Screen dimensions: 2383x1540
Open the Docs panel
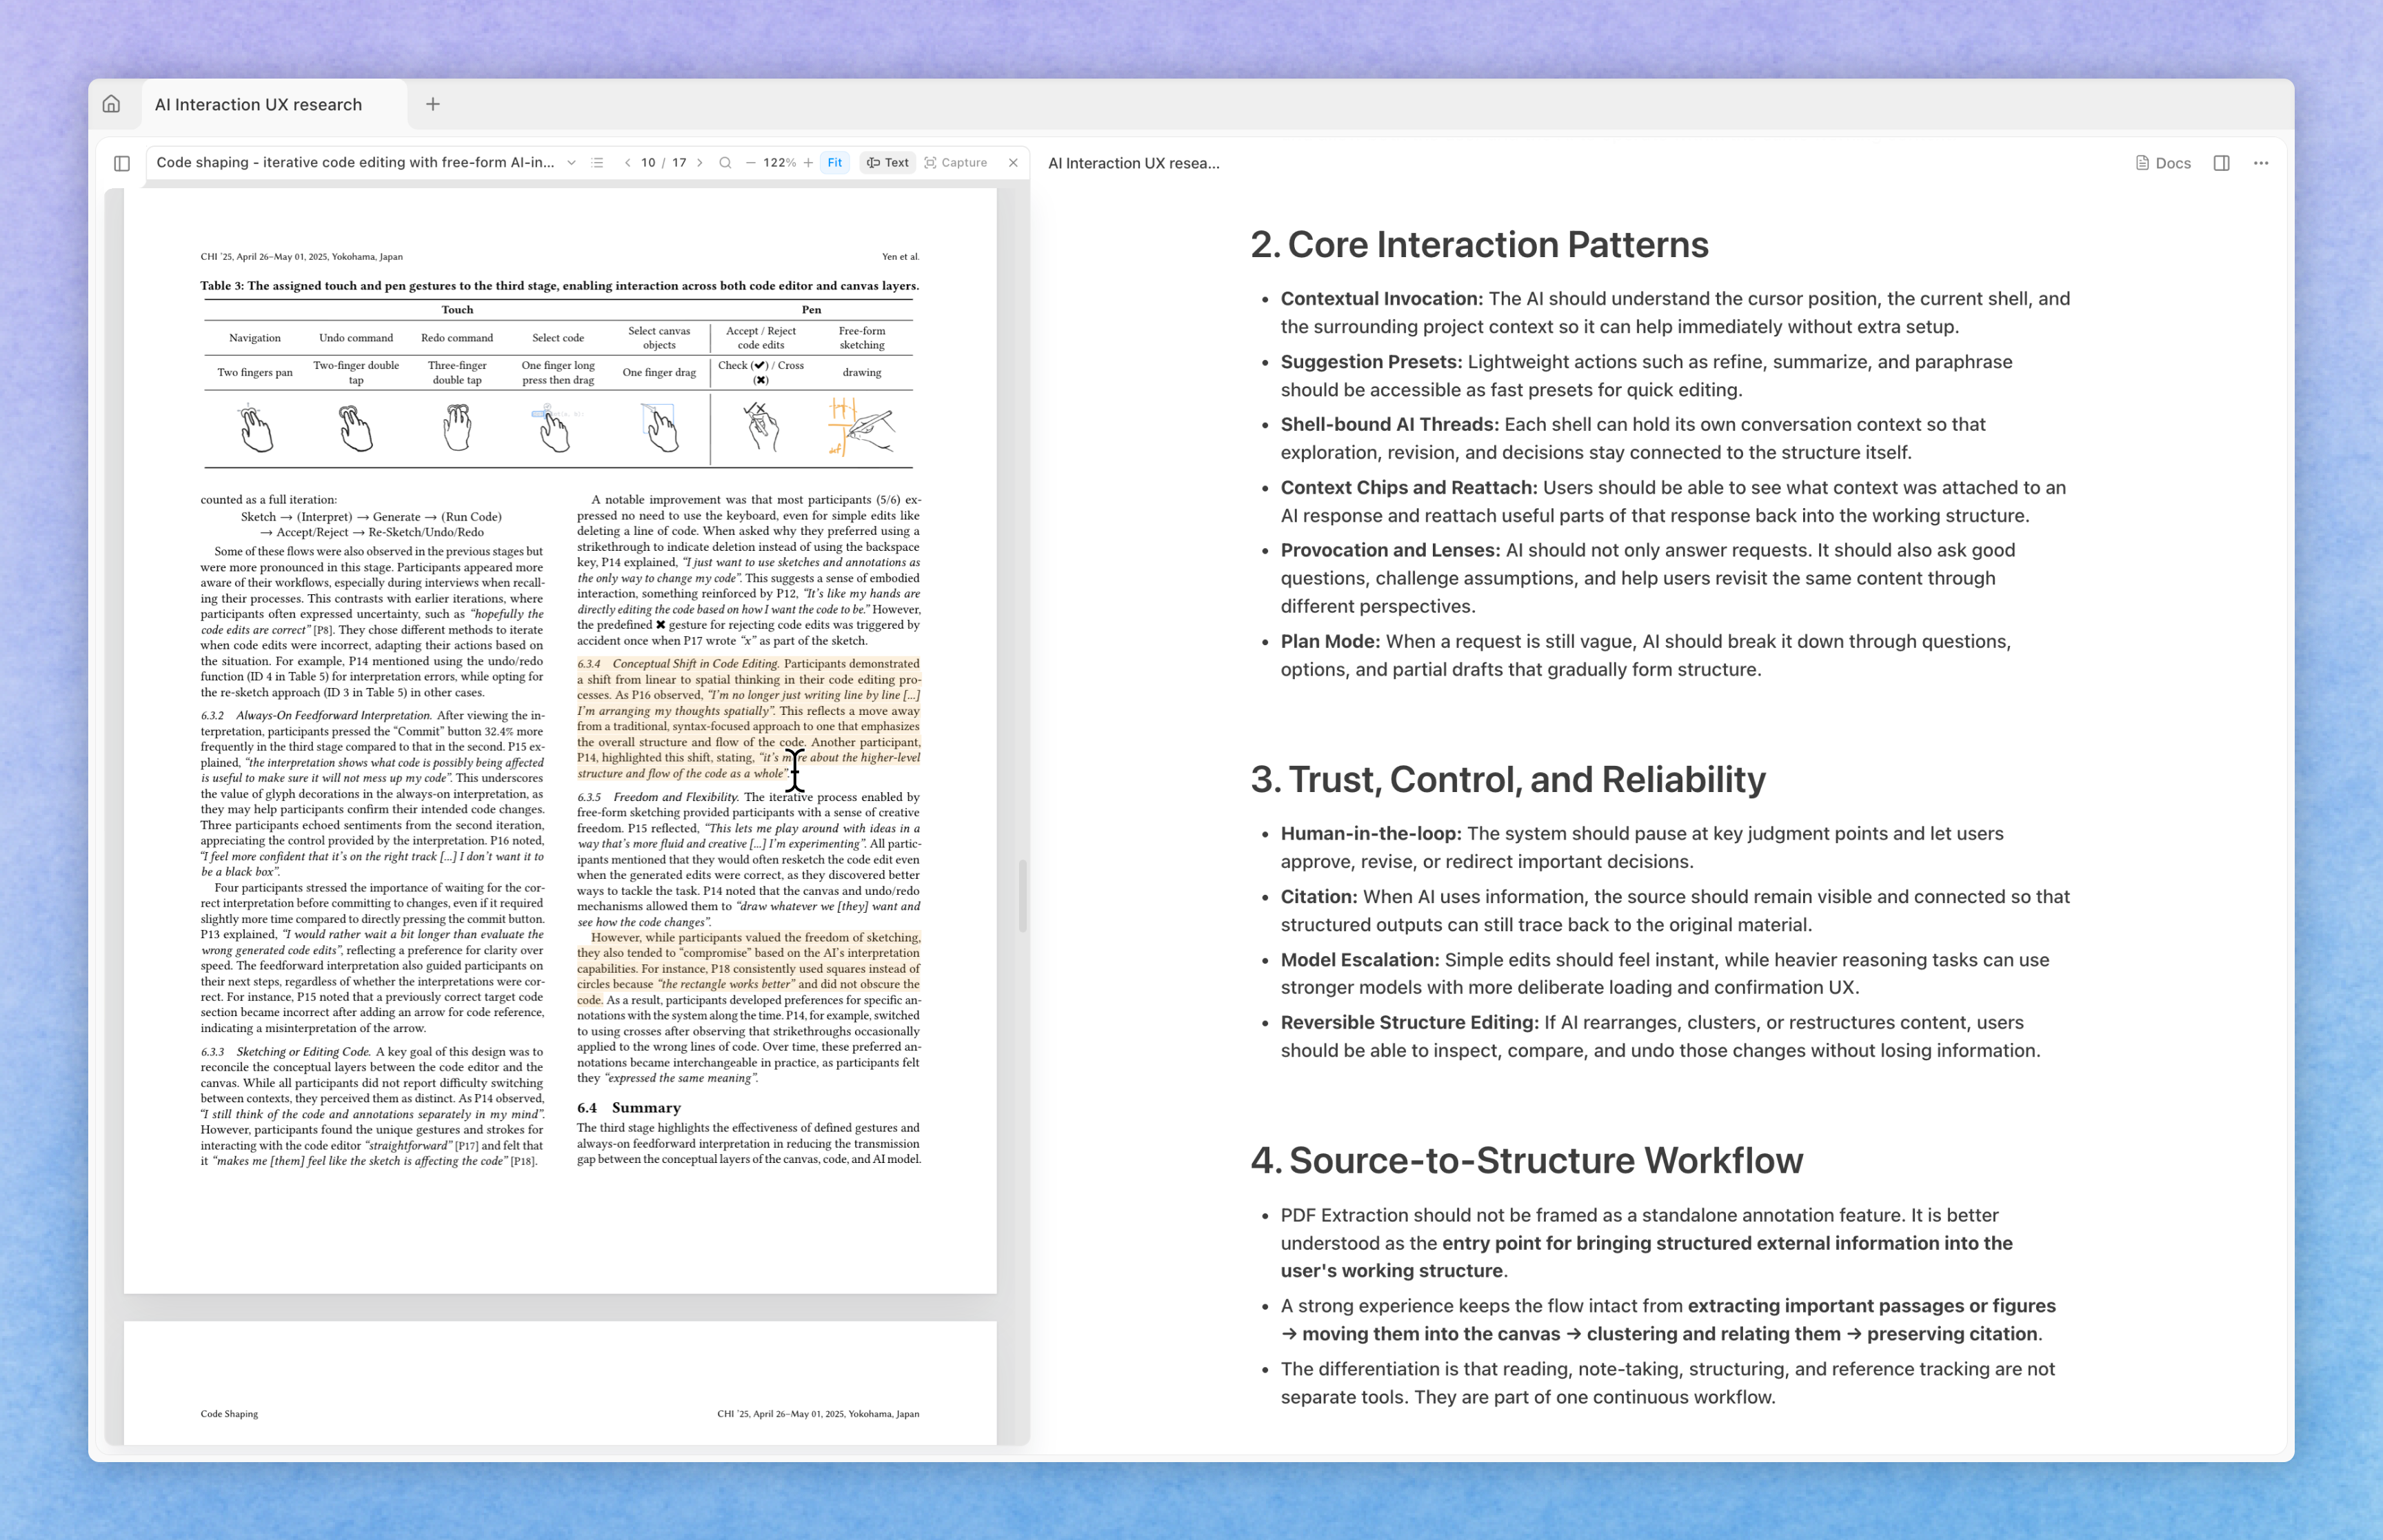[2163, 162]
